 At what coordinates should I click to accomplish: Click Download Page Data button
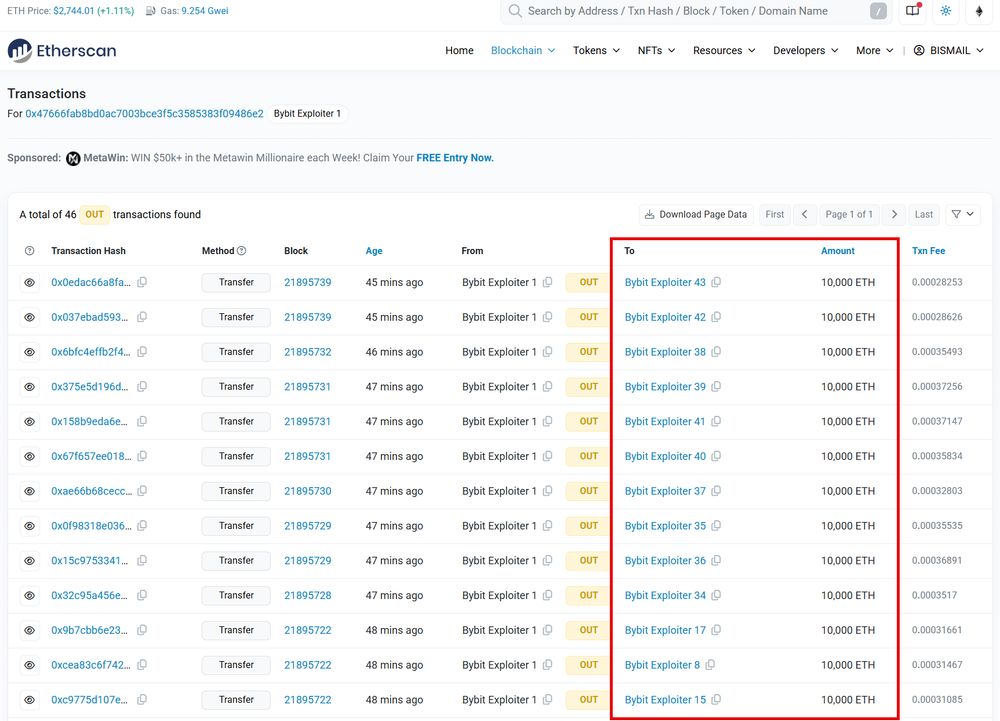(x=695, y=214)
